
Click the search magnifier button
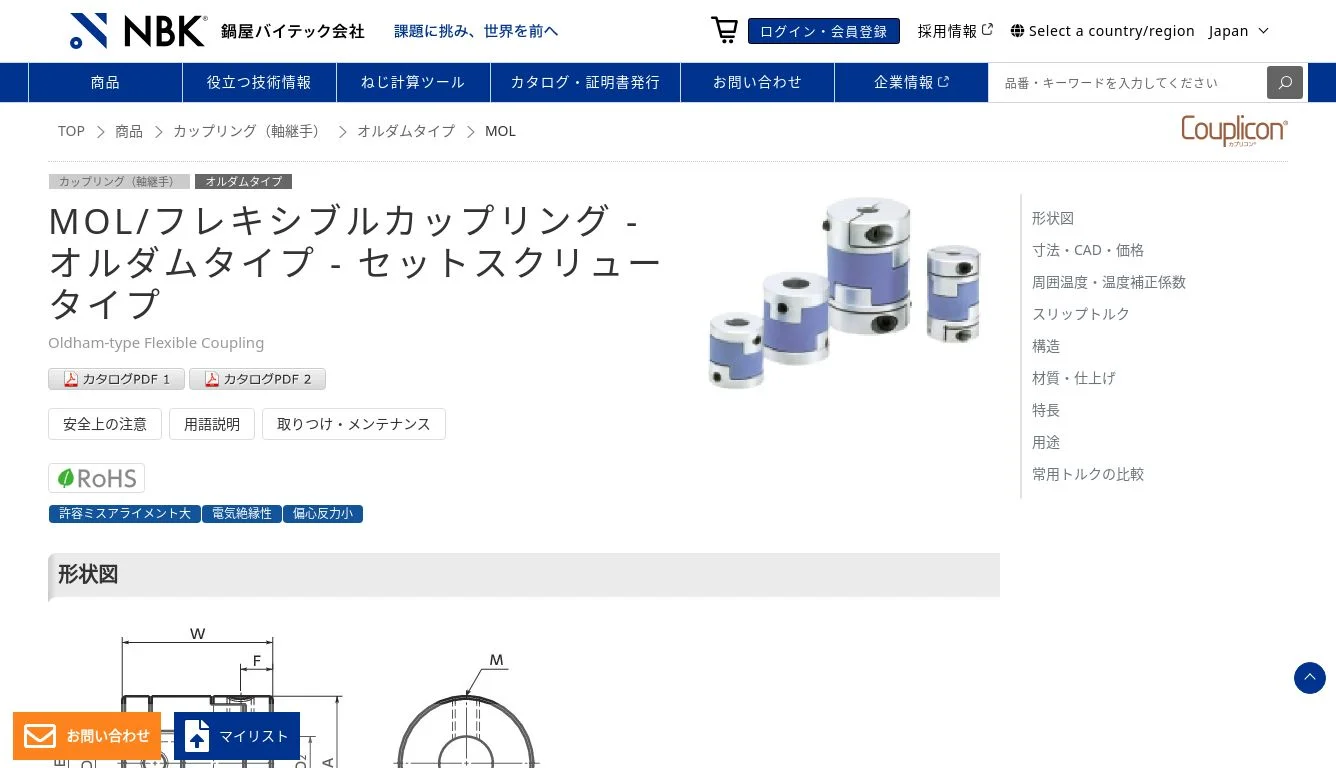1285,82
